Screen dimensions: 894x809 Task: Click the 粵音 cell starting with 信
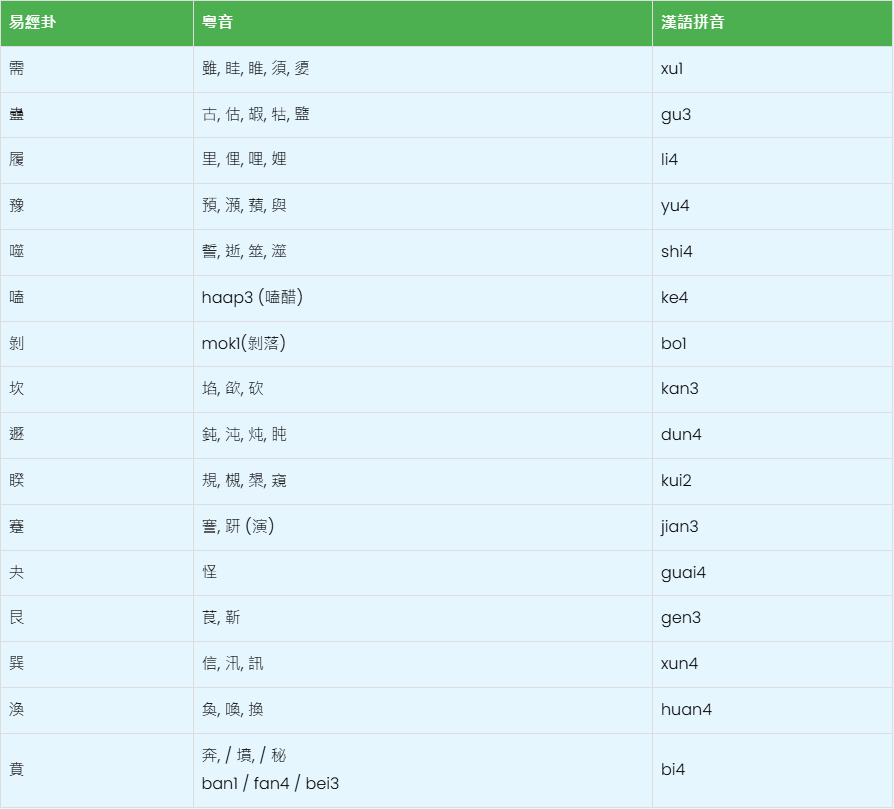pos(423,665)
